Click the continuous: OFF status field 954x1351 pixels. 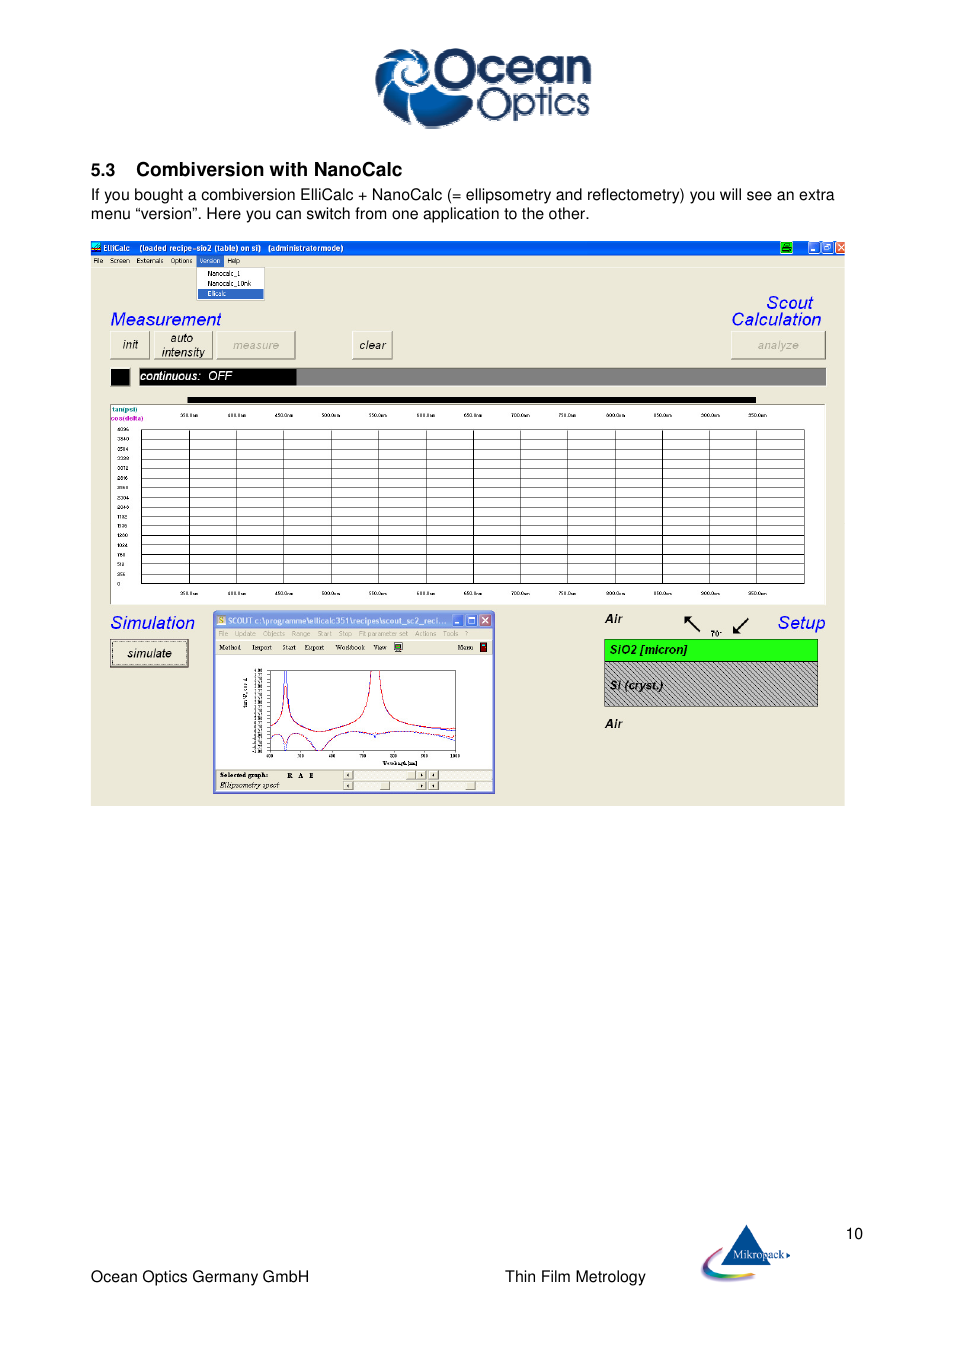[x=217, y=377]
